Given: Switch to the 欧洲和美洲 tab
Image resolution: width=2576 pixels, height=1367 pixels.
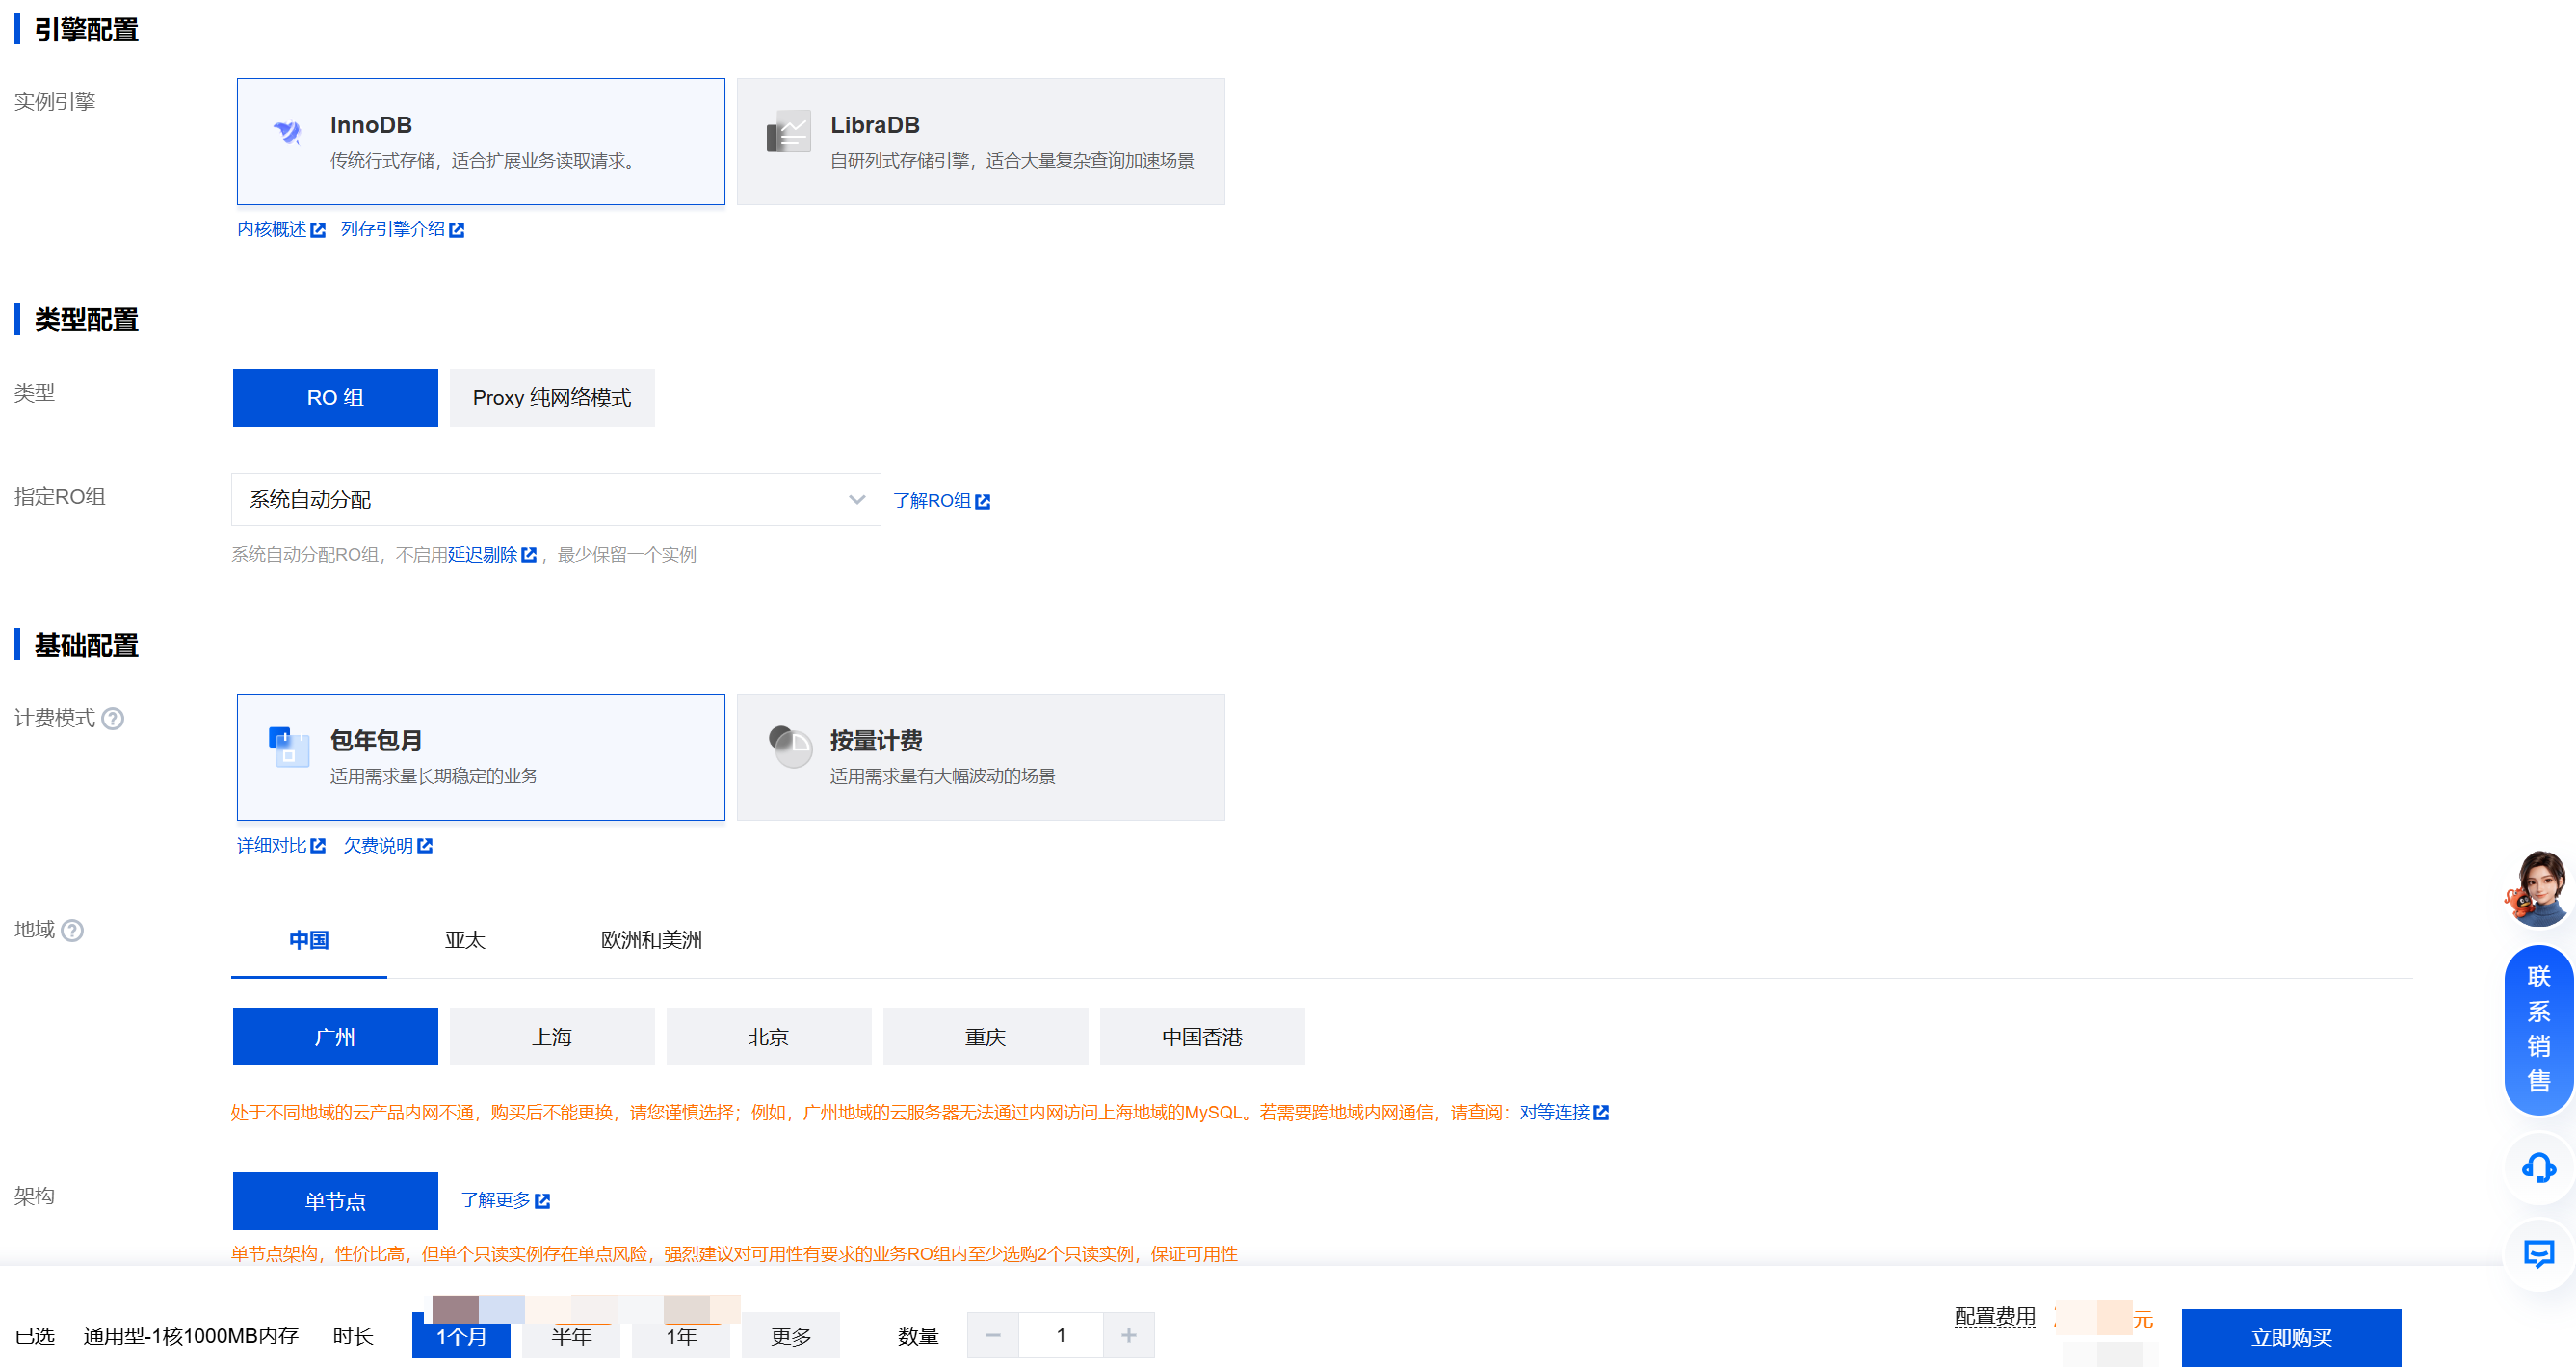Looking at the screenshot, I should point(651,940).
